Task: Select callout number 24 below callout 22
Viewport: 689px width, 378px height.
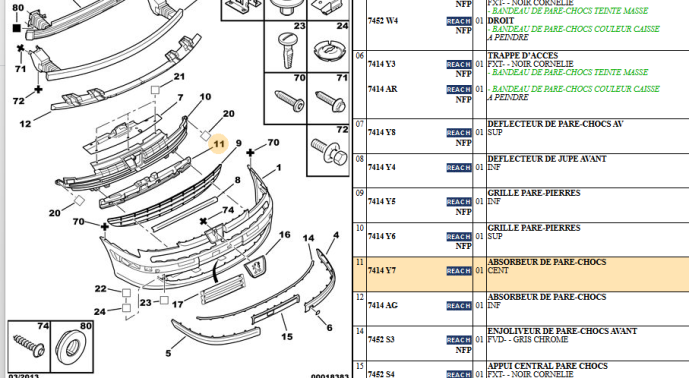Action: pos(100,312)
